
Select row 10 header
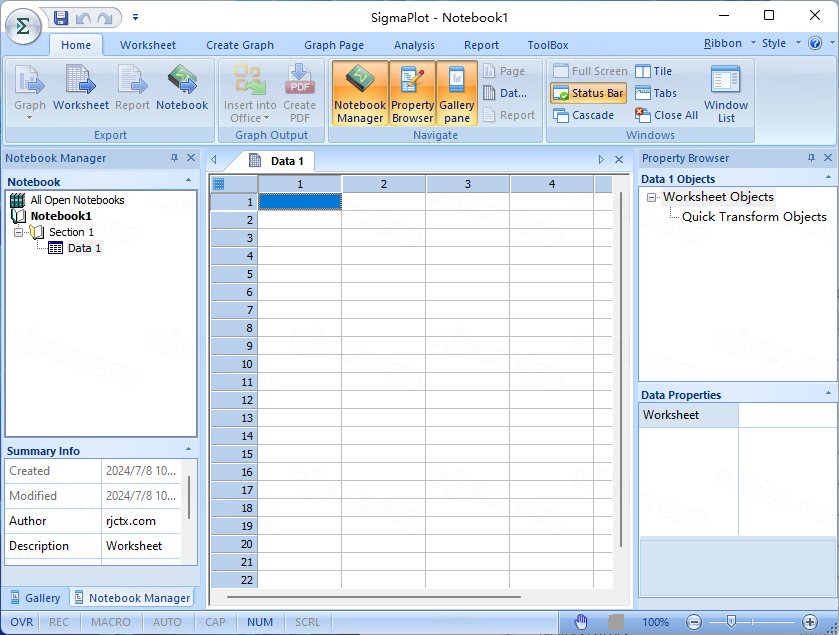coord(234,364)
